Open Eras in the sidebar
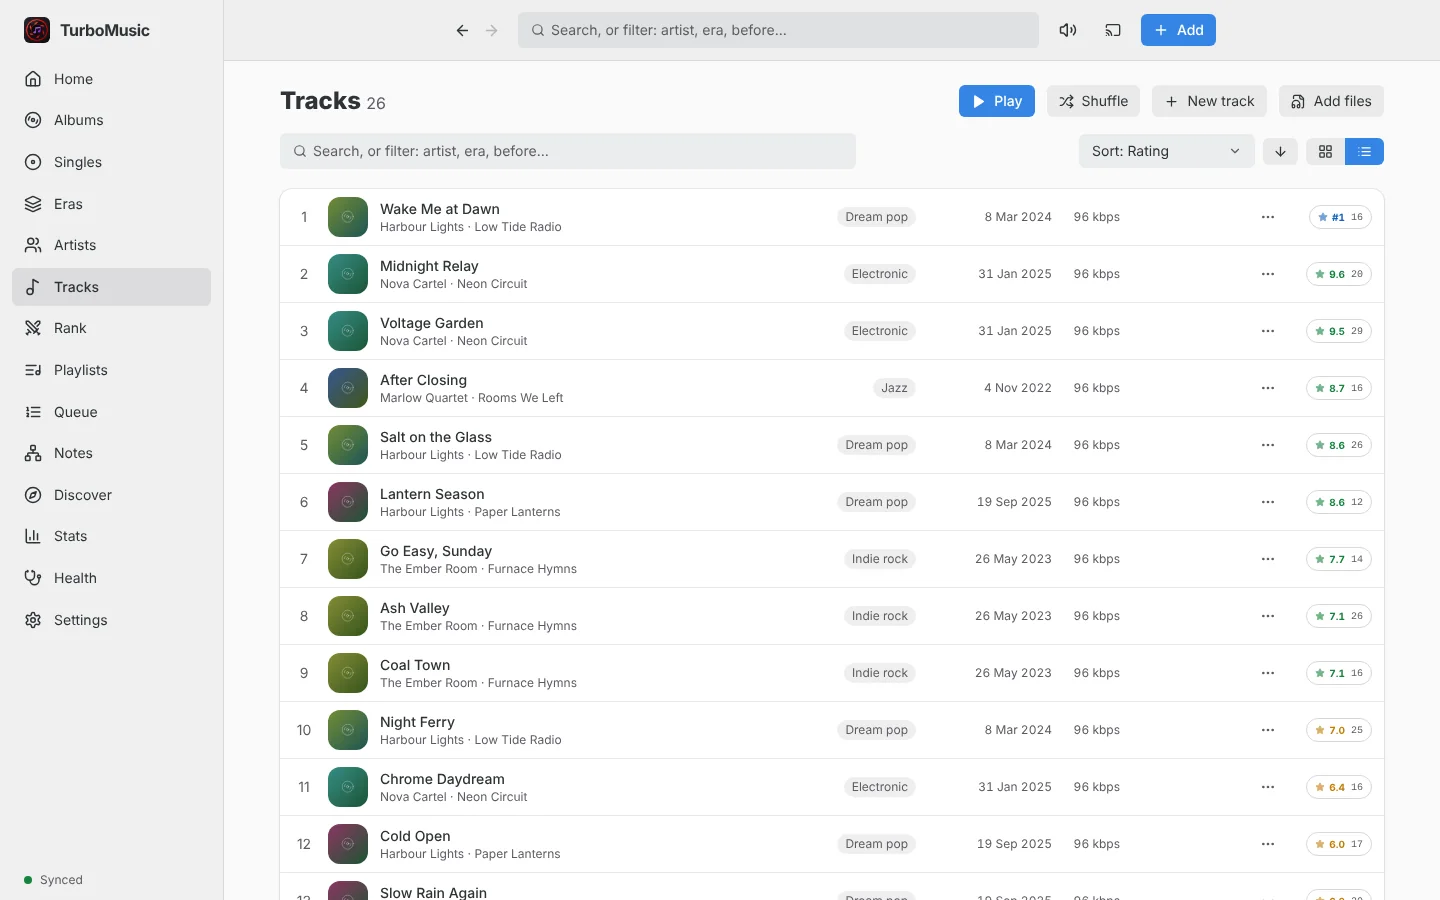 pyautogui.click(x=111, y=204)
